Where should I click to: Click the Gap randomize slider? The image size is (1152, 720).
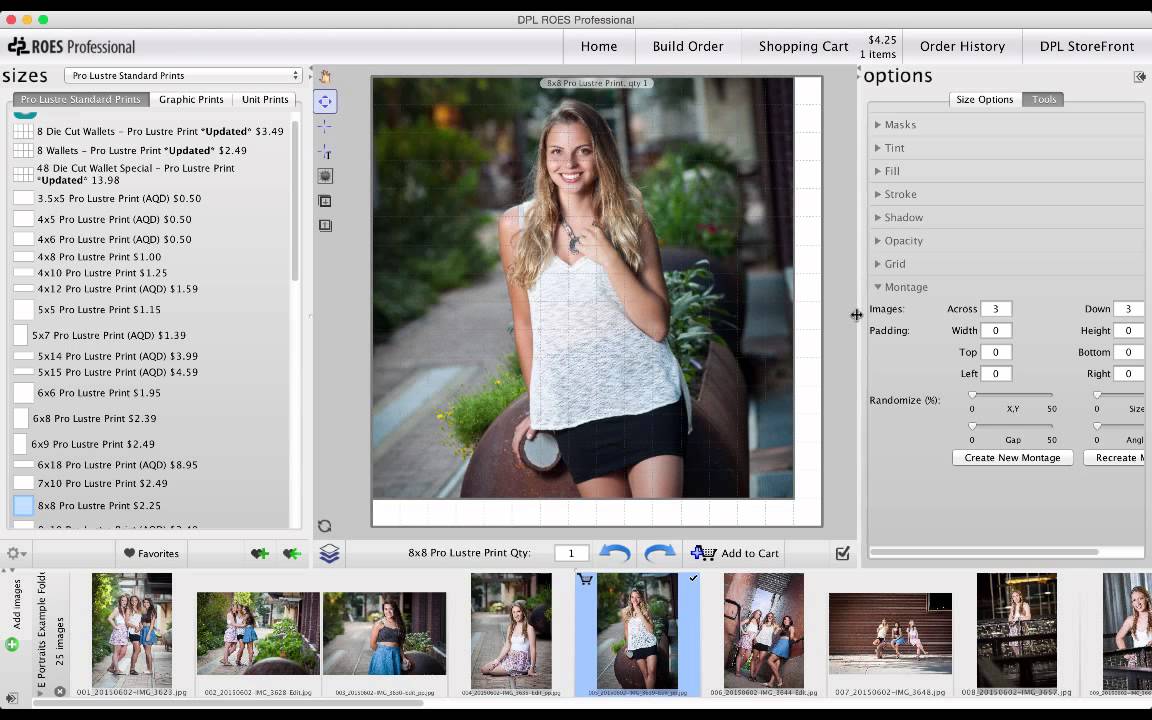(x=1012, y=426)
